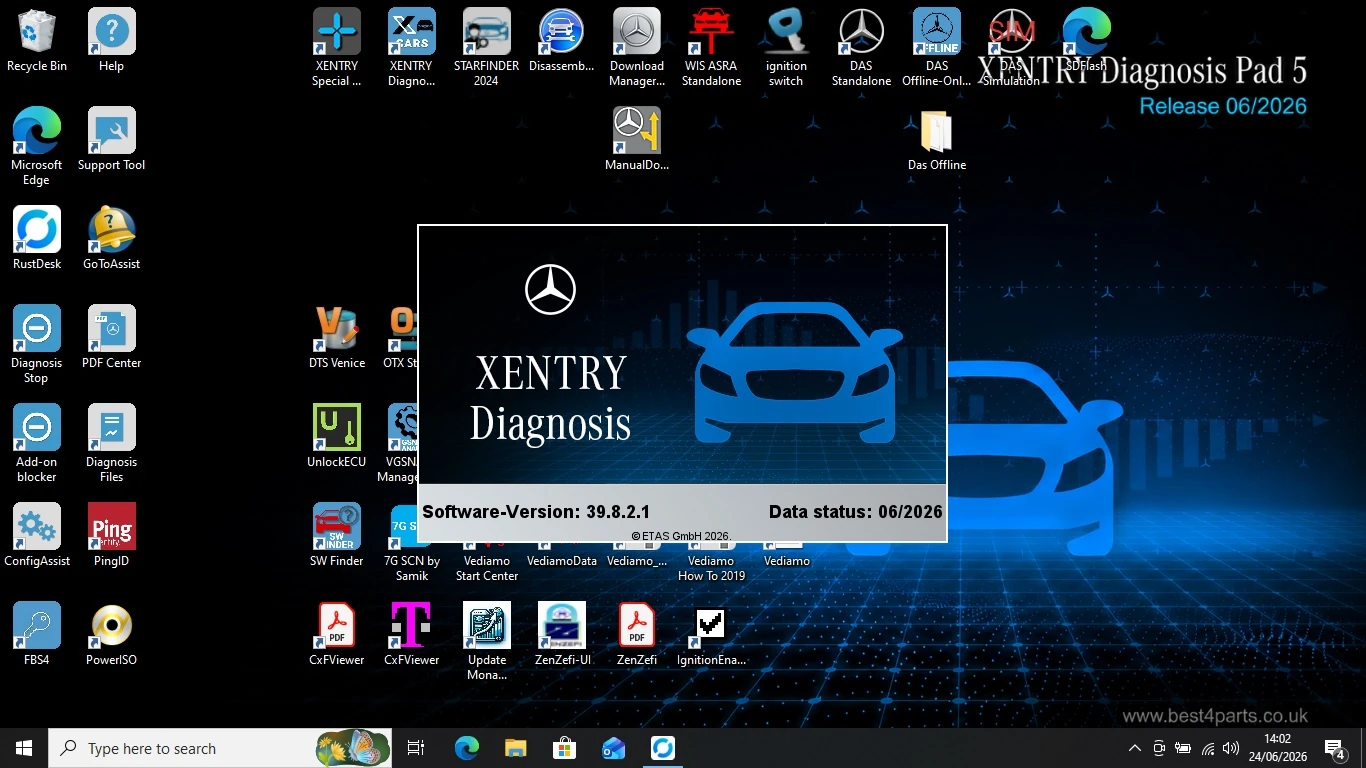1366x768 pixels.
Task: Open the Support Tool desktop shortcut
Action: [112, 140]
